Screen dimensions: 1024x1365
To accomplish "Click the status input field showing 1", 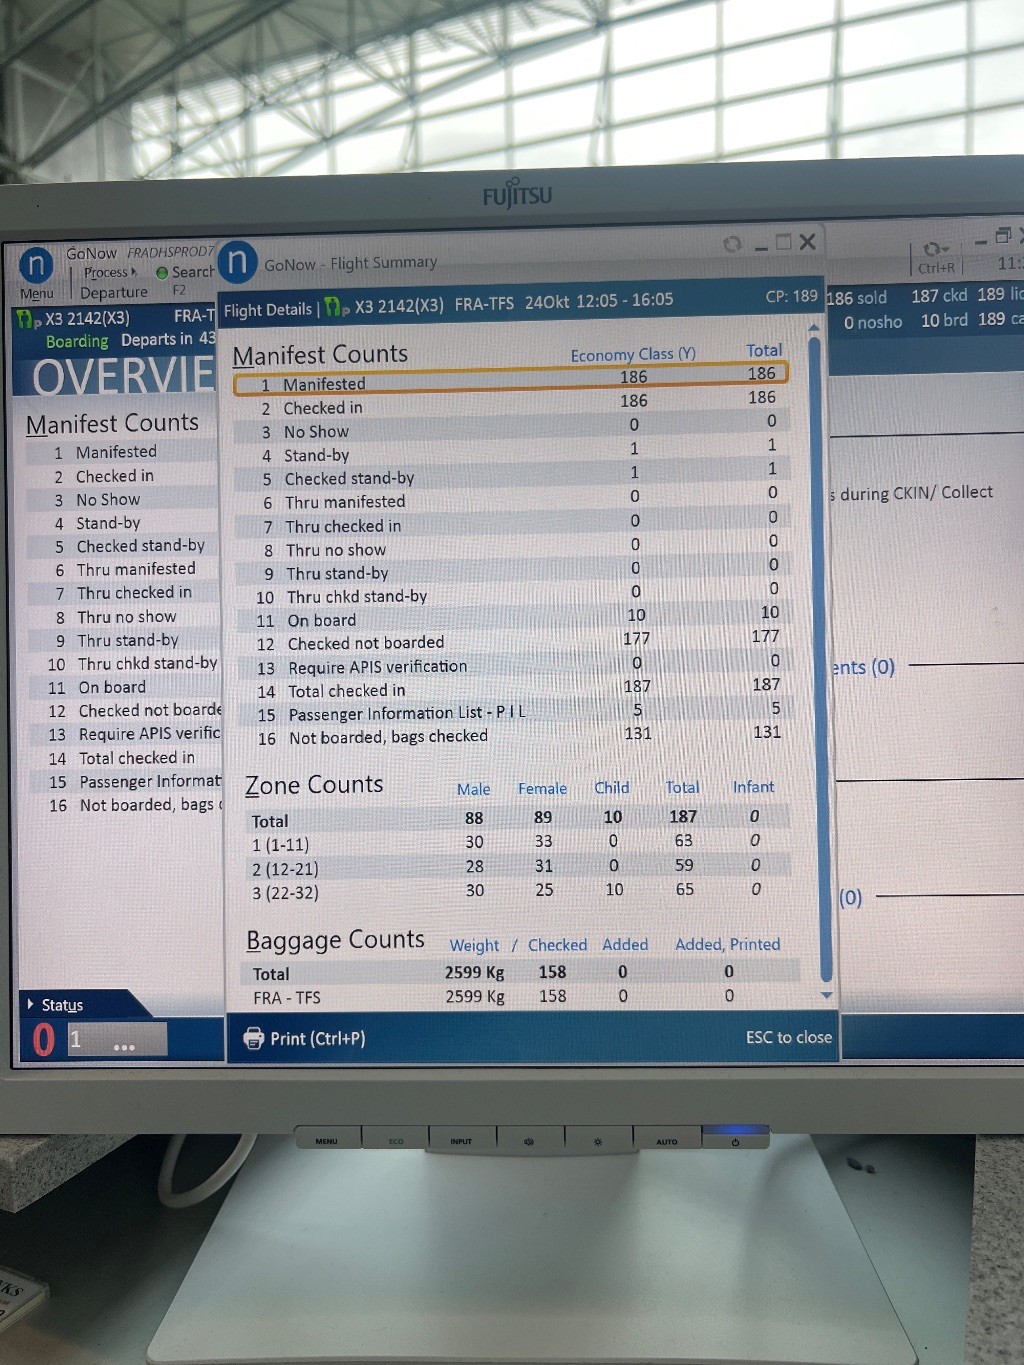I will point(115,1040).
